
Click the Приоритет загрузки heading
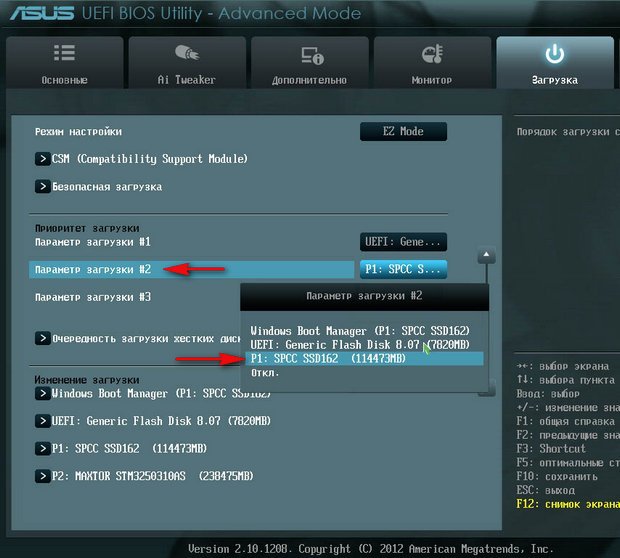pyautogui.click(x=87, y=229)
